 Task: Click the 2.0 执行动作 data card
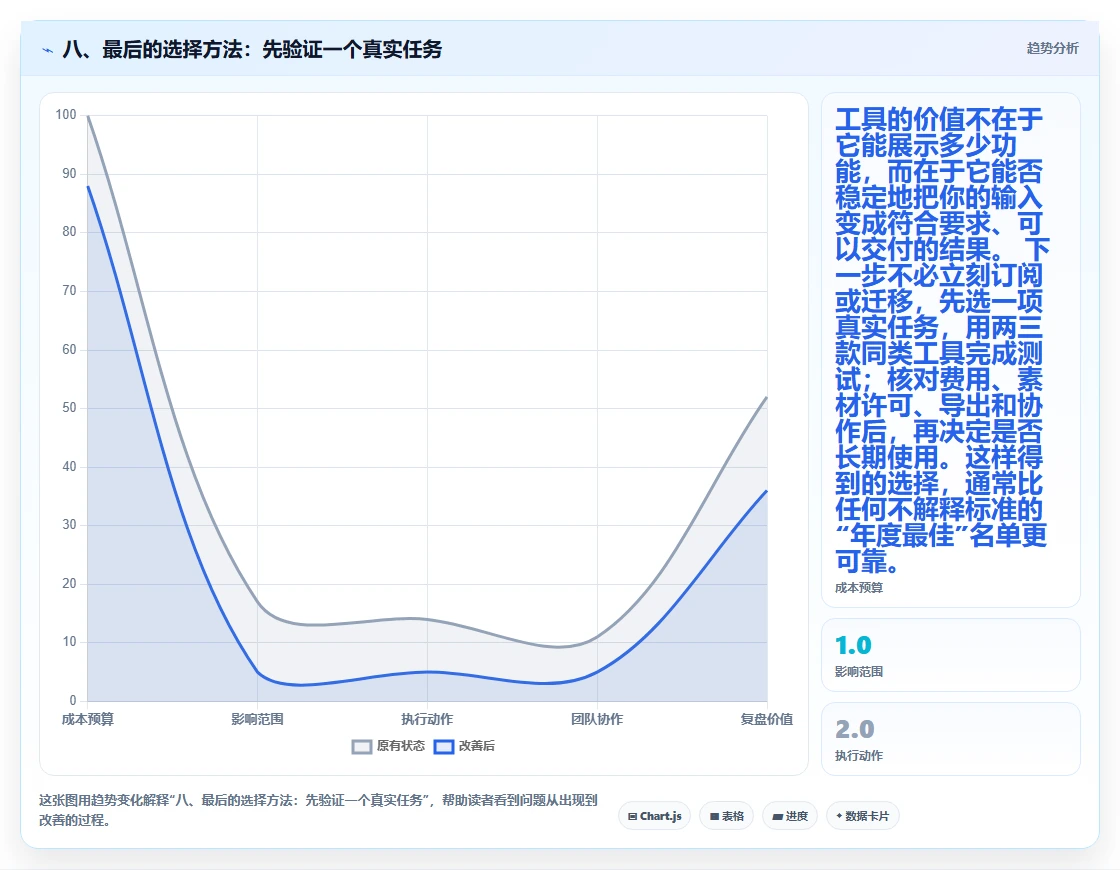click(951, 739)
